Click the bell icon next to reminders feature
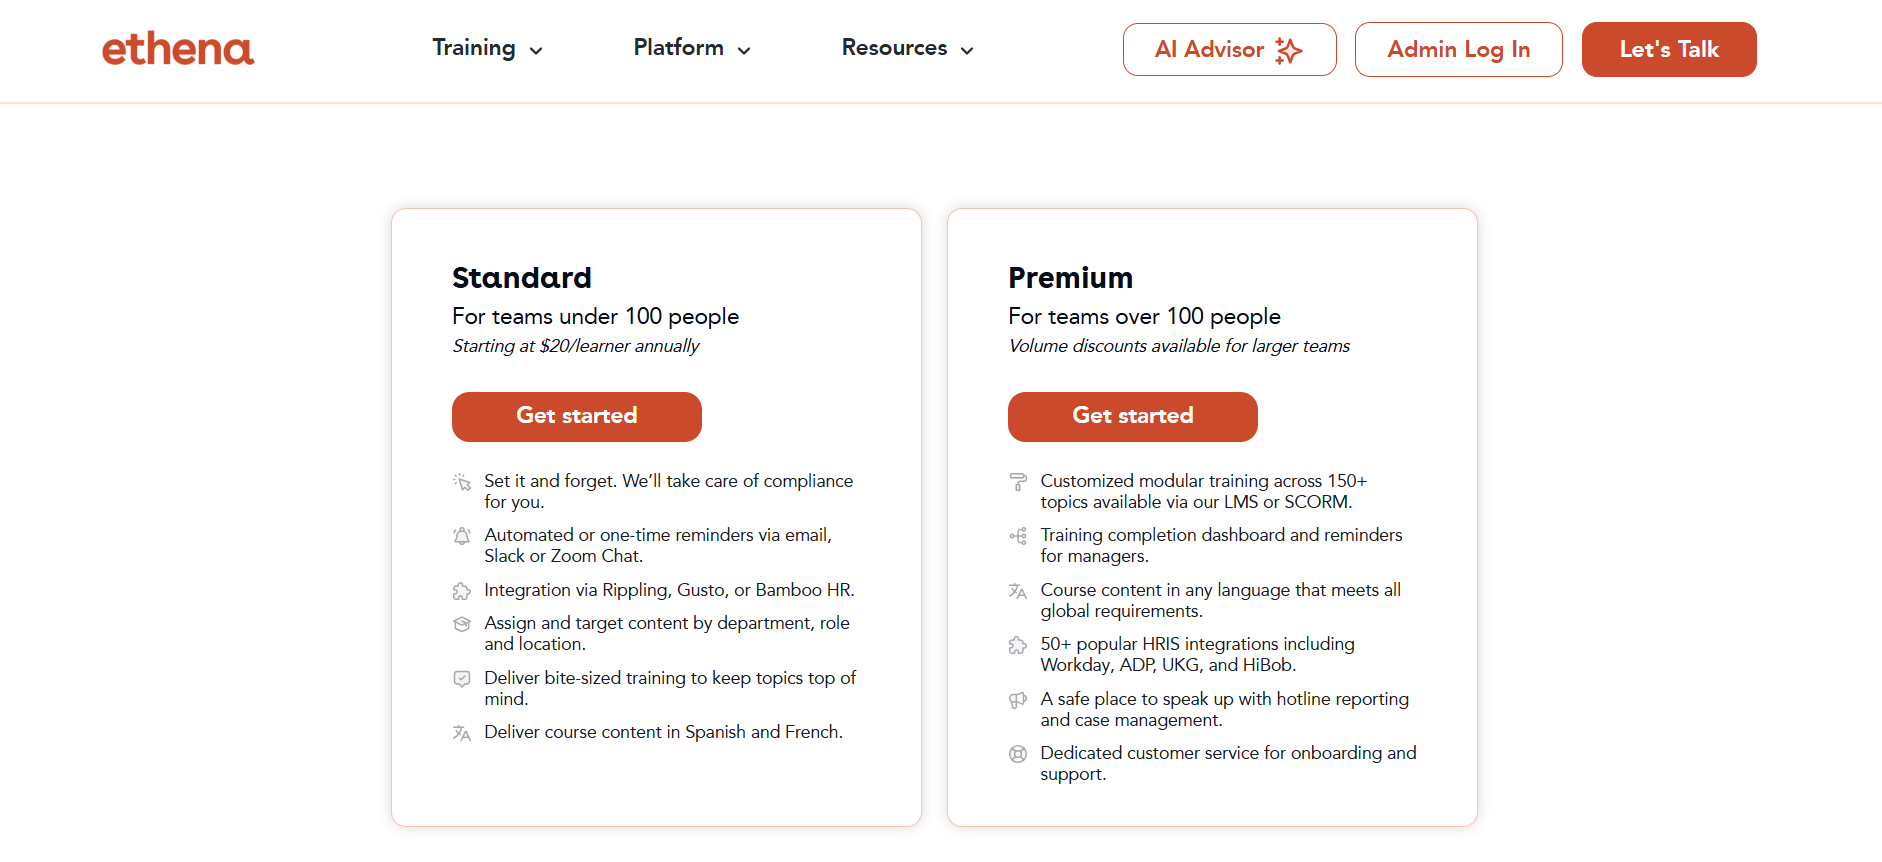This screenshot has width=1882, height=862. pos(462,536)
